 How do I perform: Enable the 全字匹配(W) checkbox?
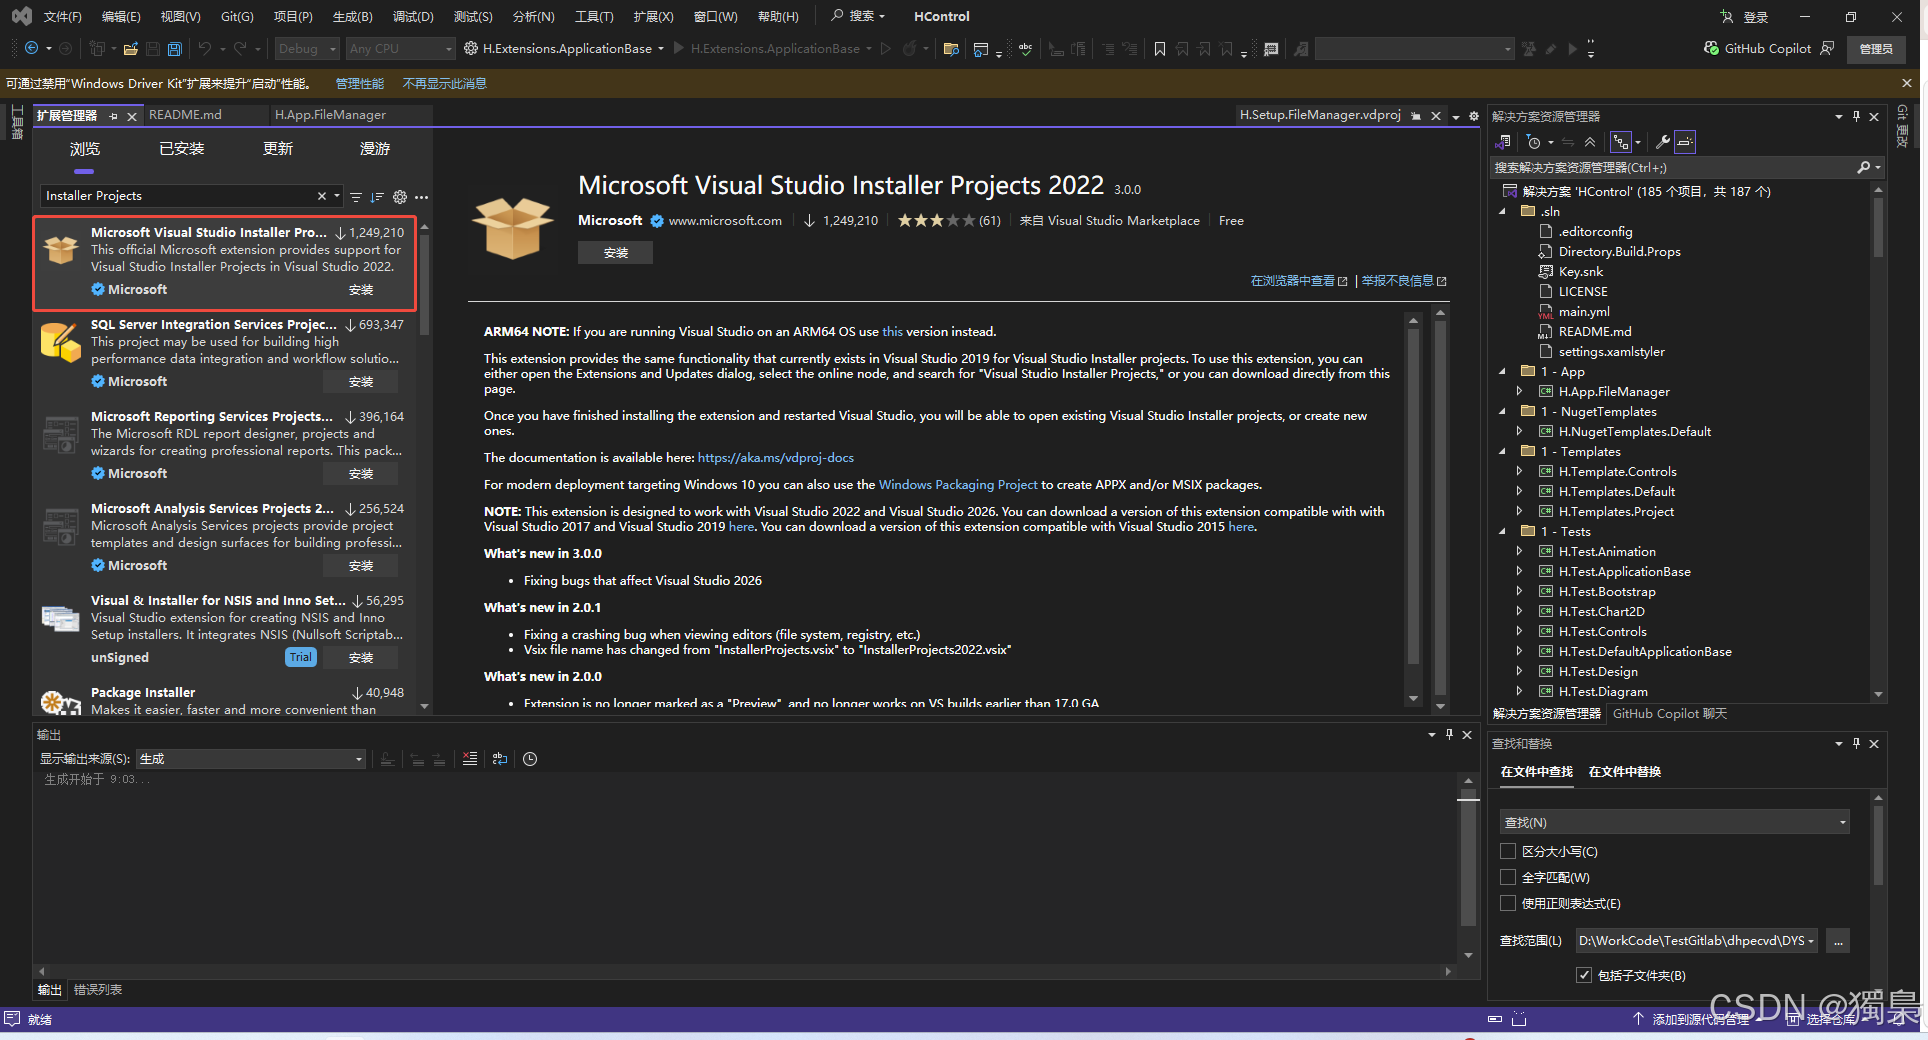pos(1508,877)
